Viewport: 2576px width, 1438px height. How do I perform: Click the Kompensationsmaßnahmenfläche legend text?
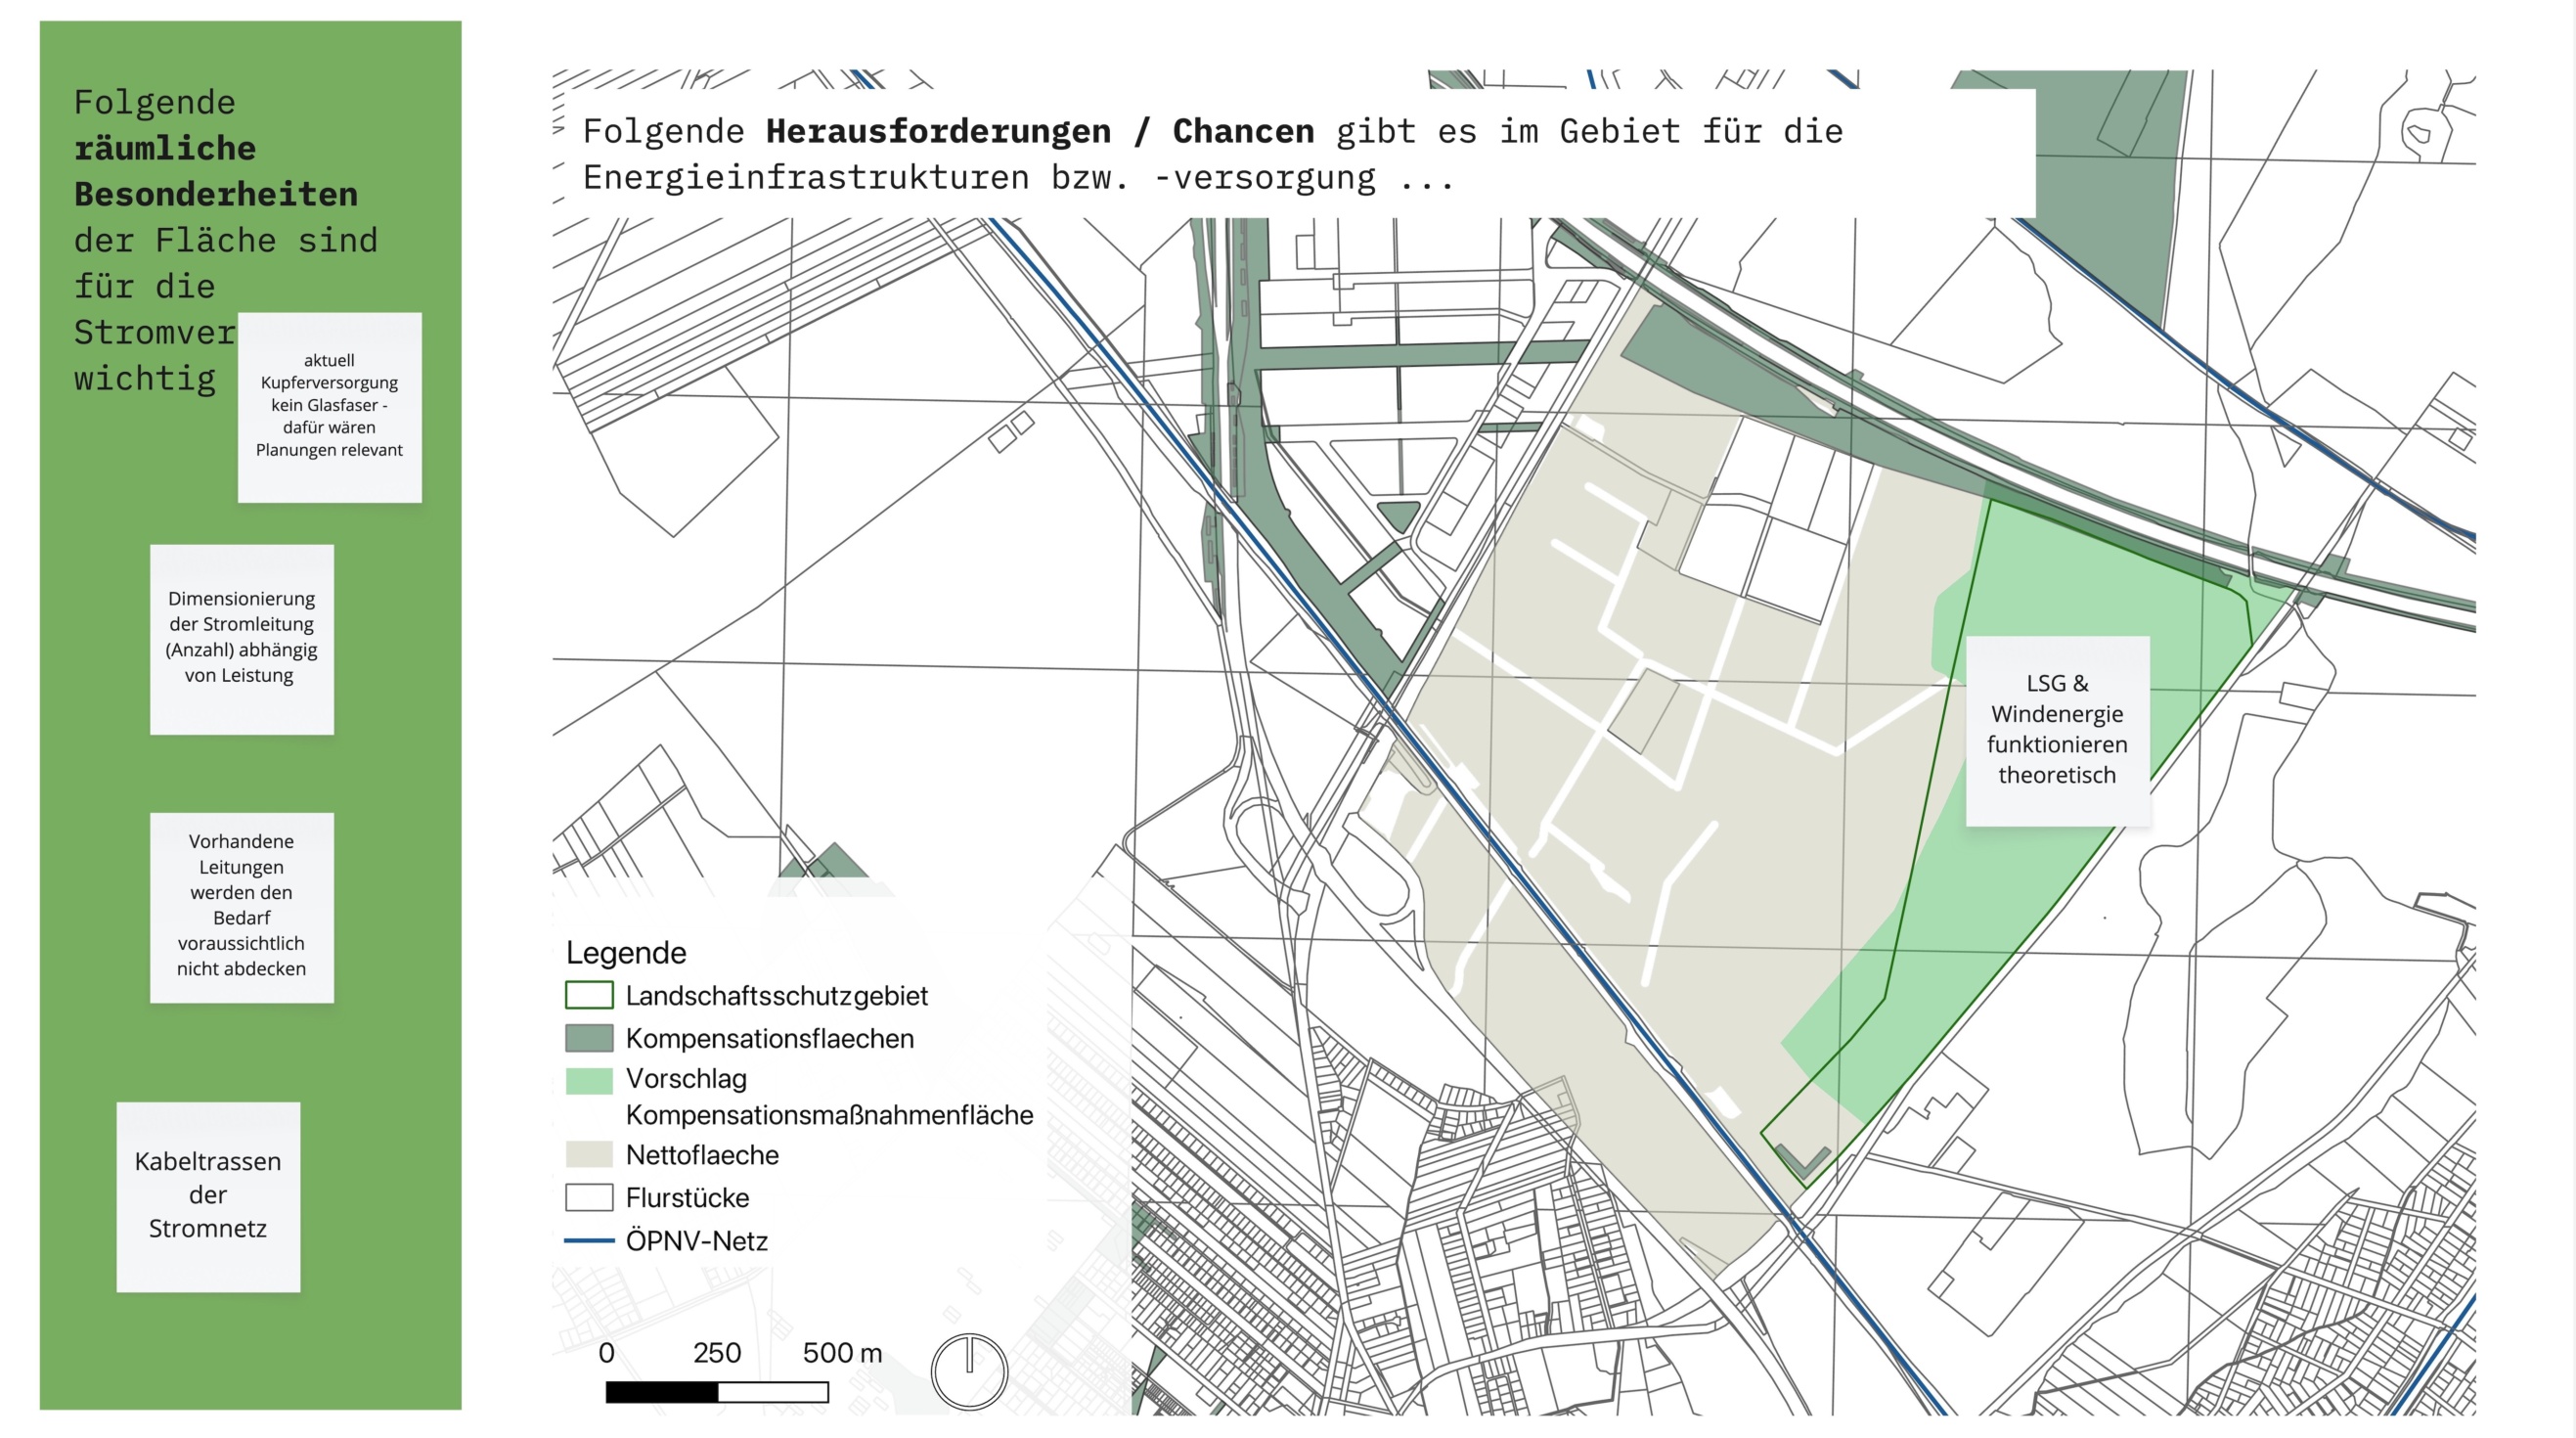[828, 1114]
